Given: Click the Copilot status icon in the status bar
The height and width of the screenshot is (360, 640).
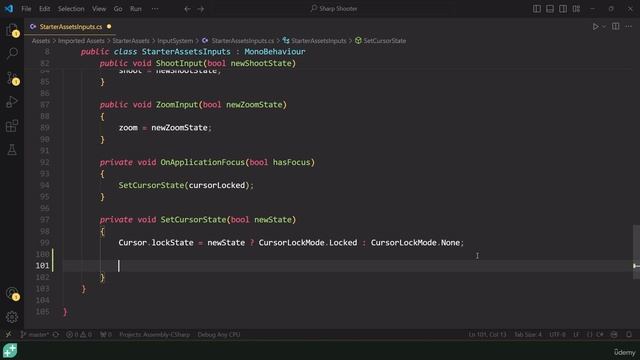Looking at the screenshot, I should 614,335.
